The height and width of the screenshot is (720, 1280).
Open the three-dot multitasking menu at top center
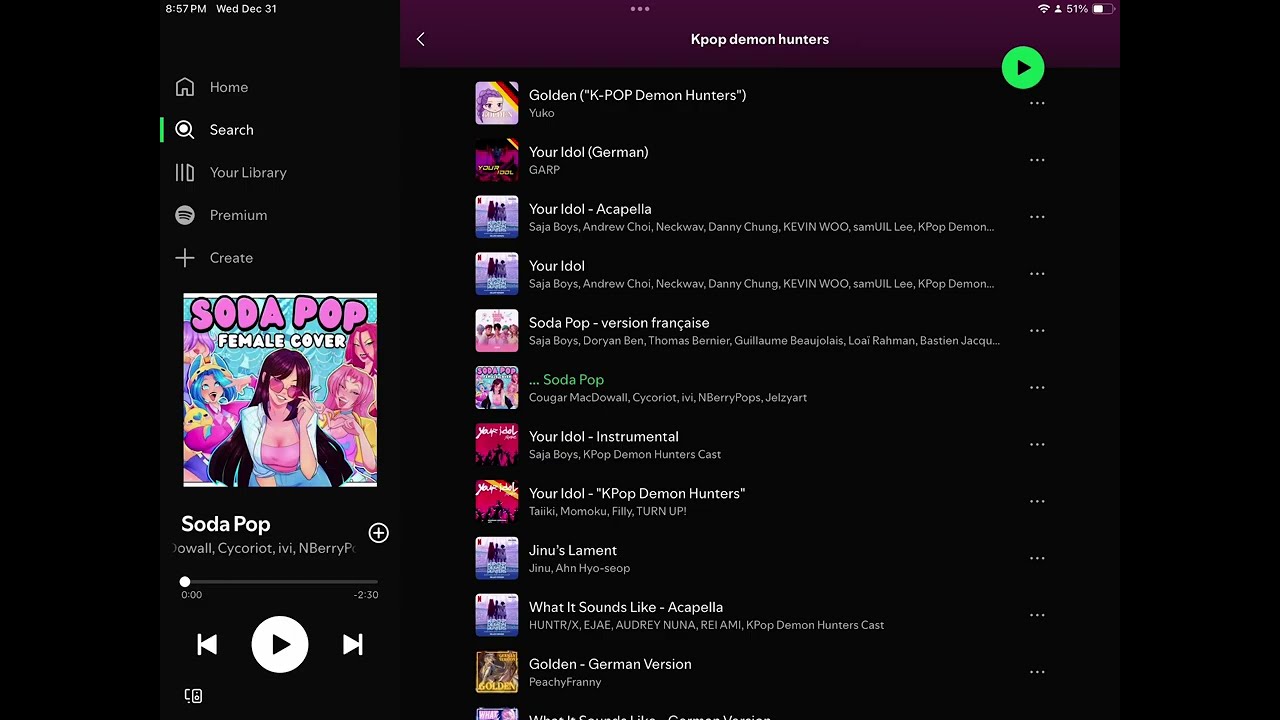coord(640,9)
